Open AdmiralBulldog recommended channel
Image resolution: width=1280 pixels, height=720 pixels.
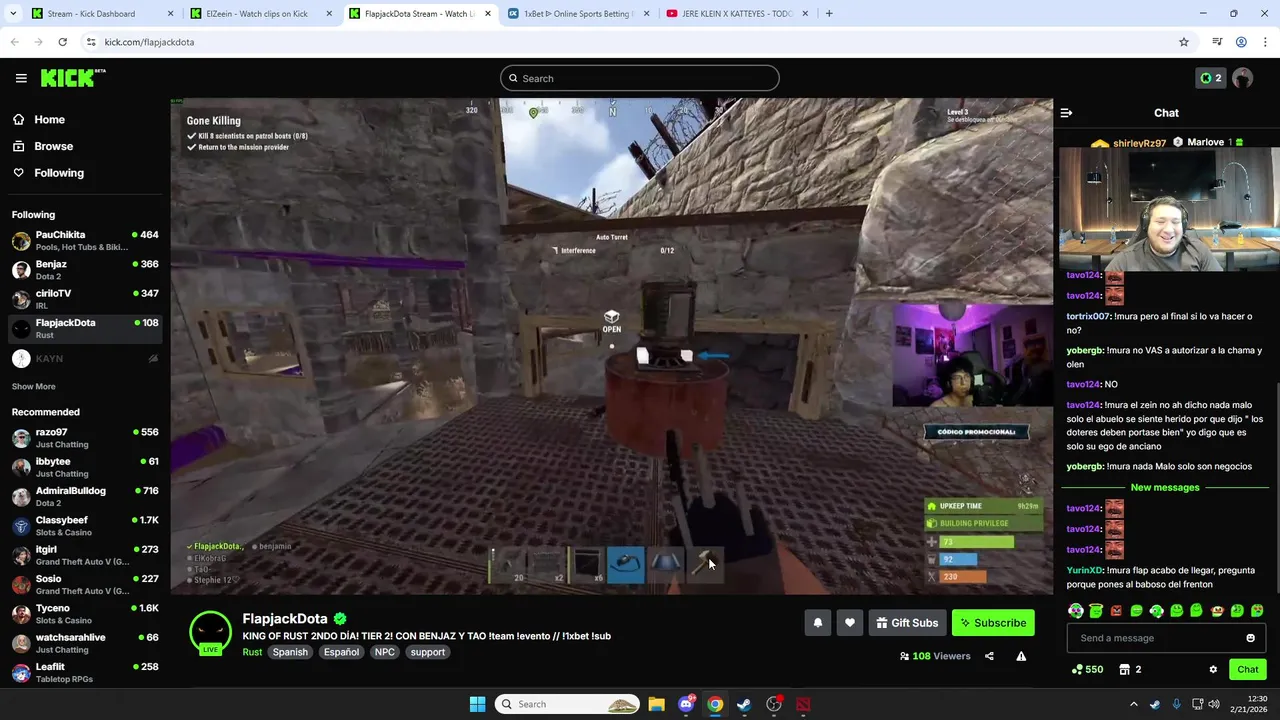pyautogui.click(x=85, y=497)
